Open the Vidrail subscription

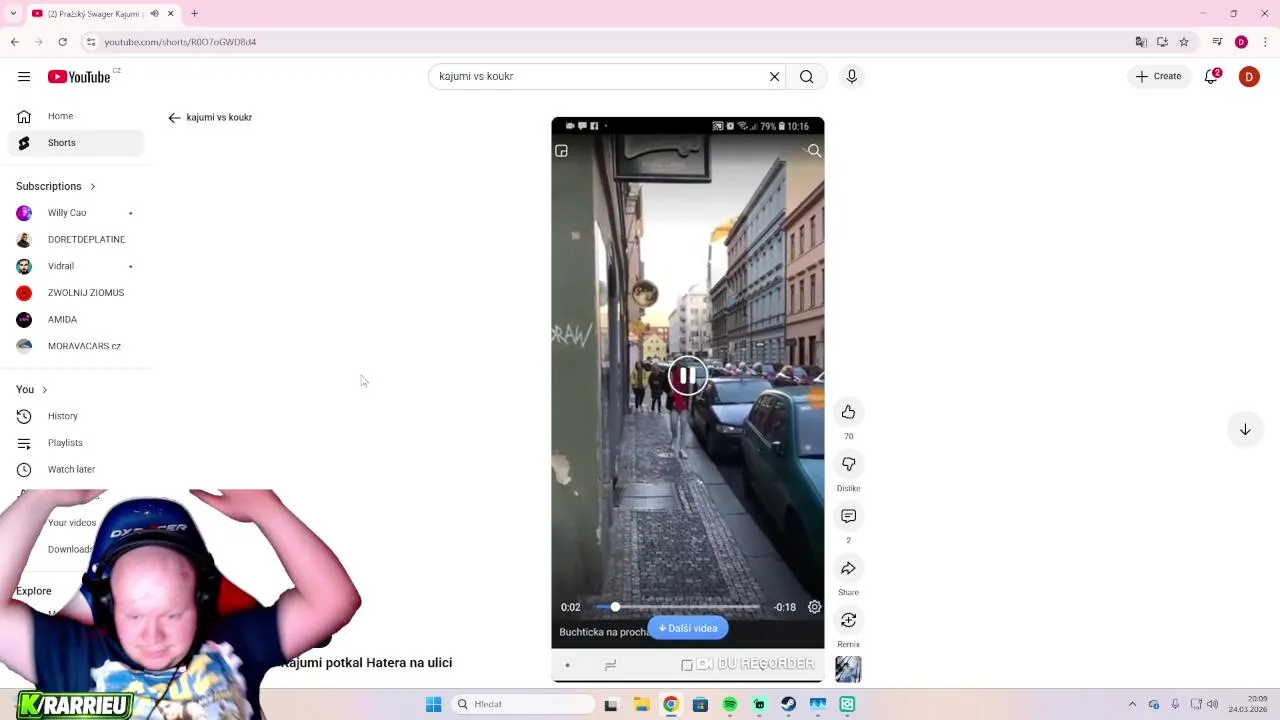click(77, 266)
